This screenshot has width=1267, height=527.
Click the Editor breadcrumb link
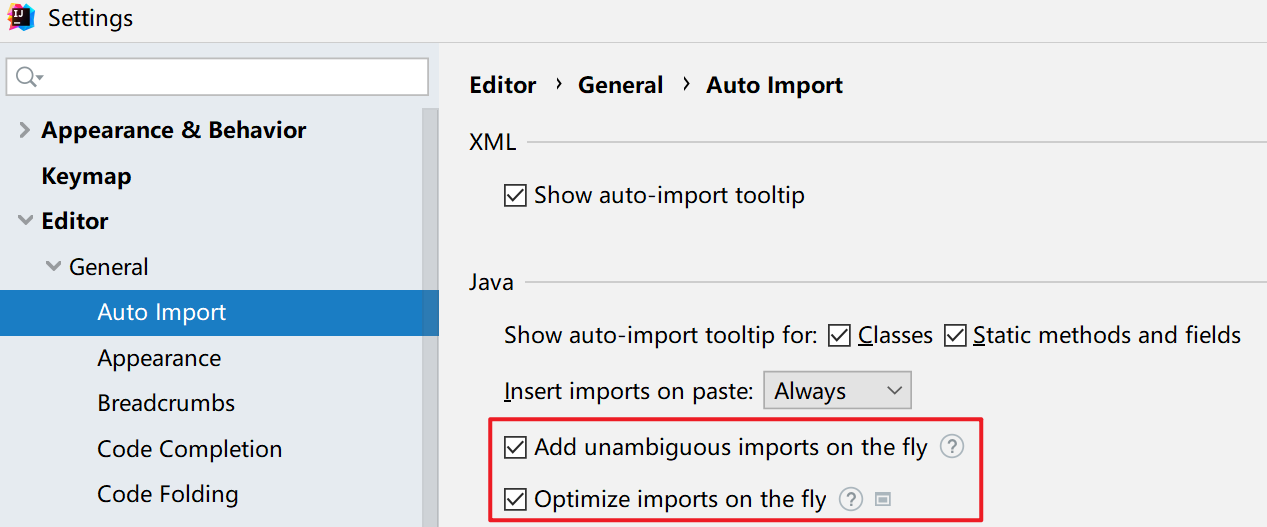pyautogui.click(x=503, y=86)
